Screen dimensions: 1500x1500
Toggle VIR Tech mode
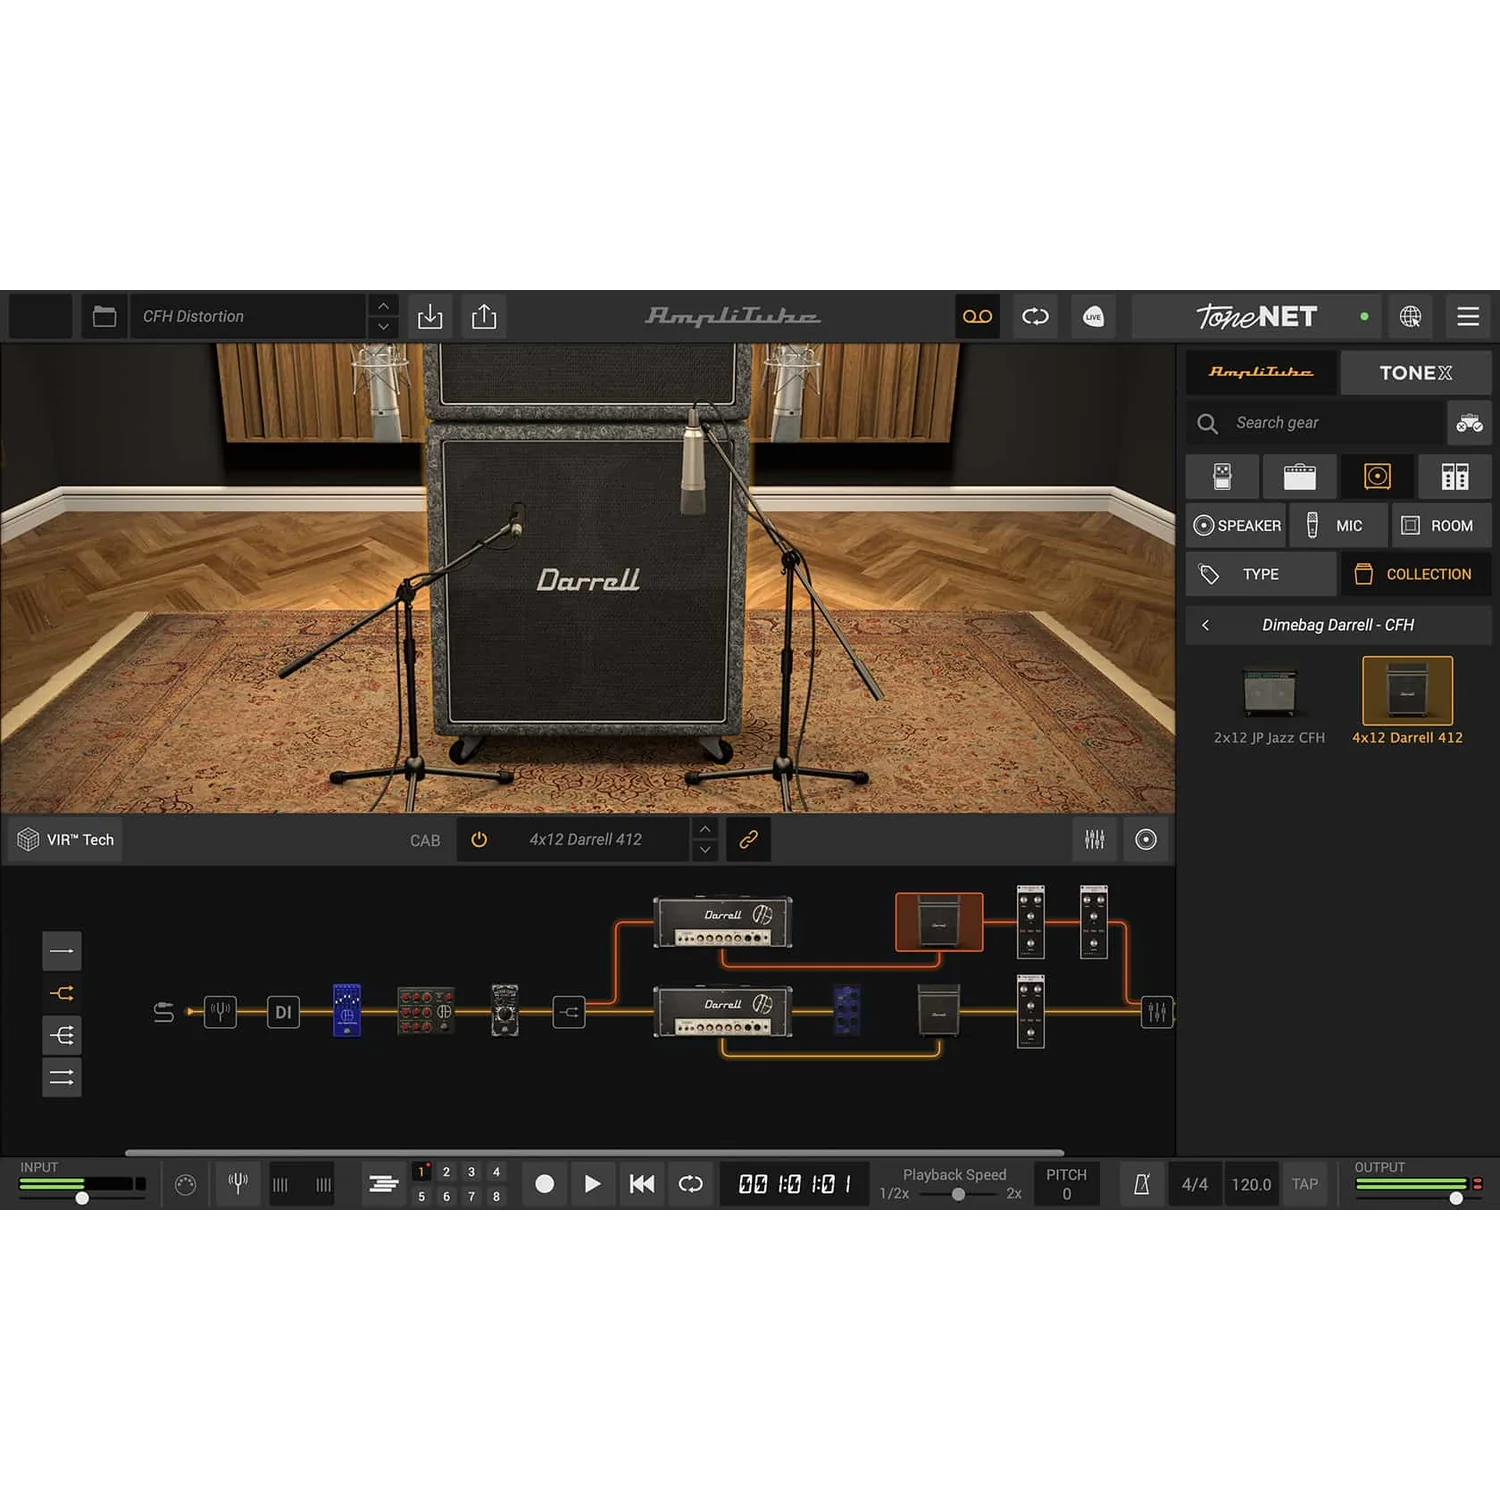(66, 840)
